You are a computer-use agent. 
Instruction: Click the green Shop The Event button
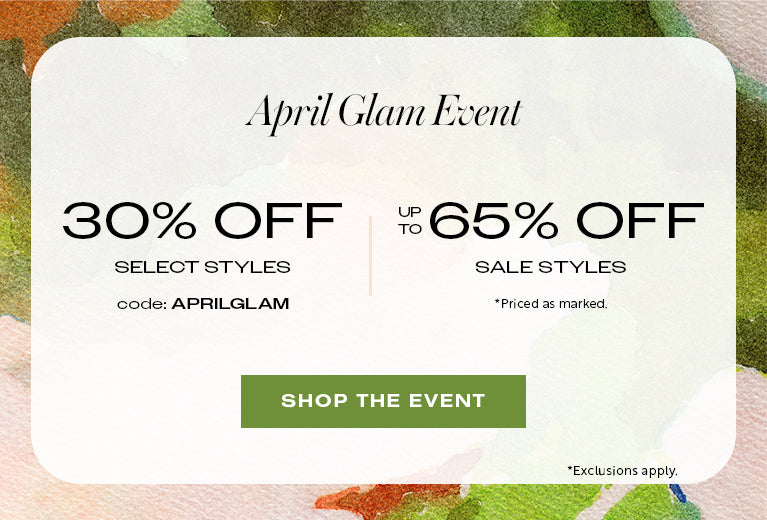[x=383, y=401]
